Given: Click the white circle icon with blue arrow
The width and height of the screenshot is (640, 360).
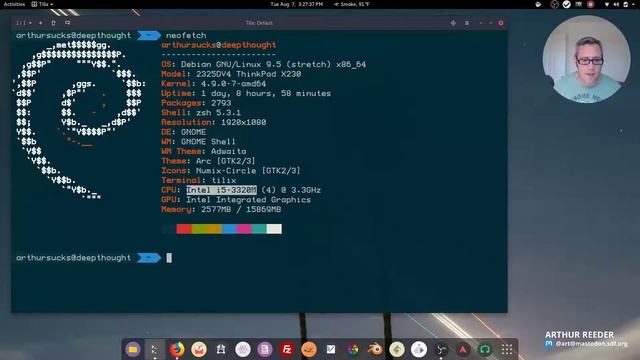Looking at the screenshot, I should click(419, 349).
